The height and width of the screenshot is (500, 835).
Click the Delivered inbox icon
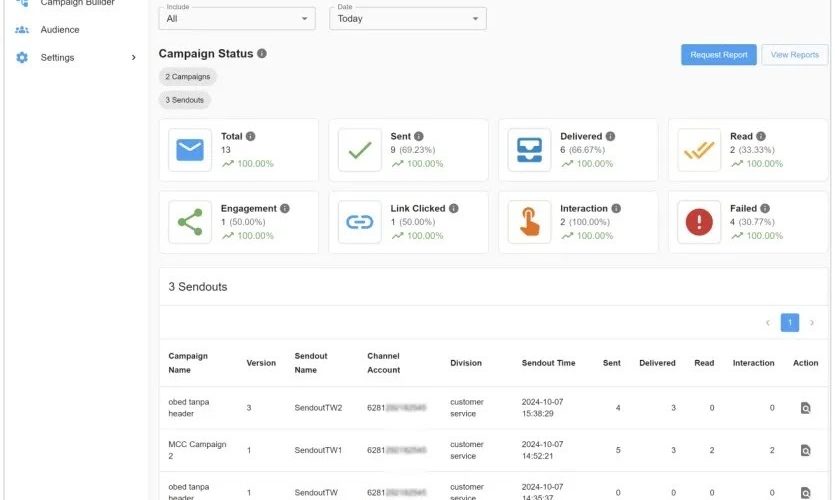[x=530, y=150]
